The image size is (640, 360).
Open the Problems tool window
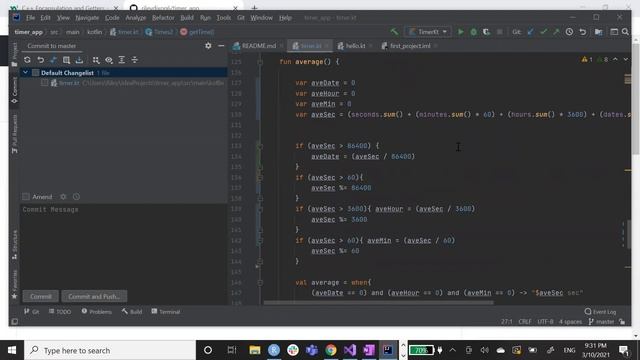coord(96,312)
